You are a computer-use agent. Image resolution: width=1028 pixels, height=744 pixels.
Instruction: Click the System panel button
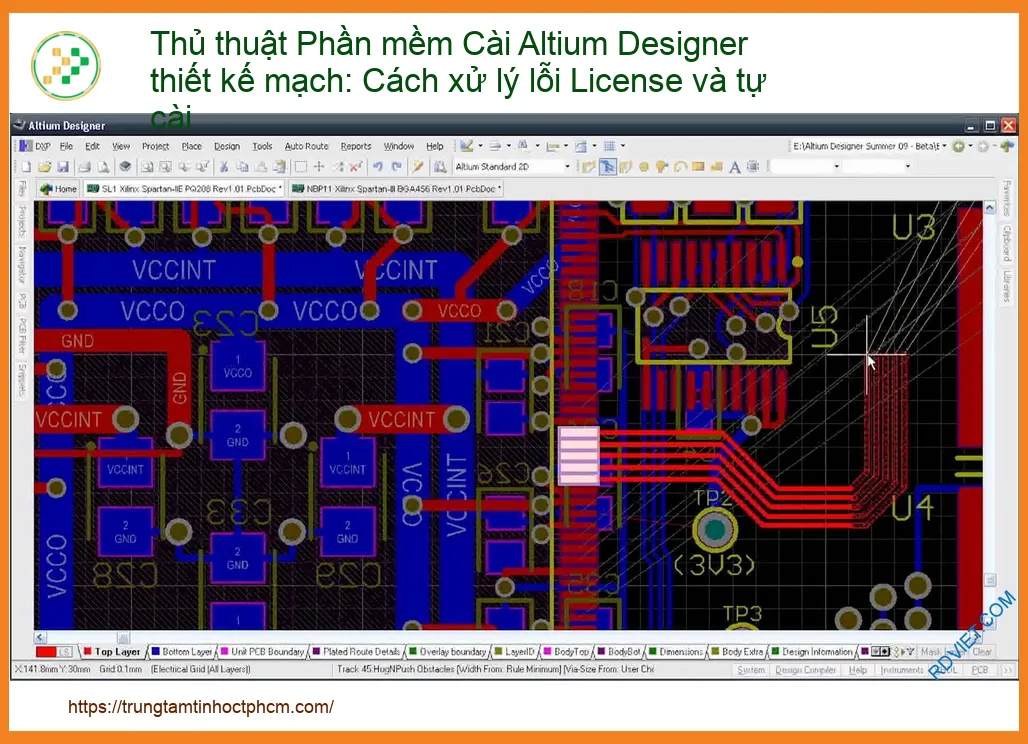click(751, 670)
